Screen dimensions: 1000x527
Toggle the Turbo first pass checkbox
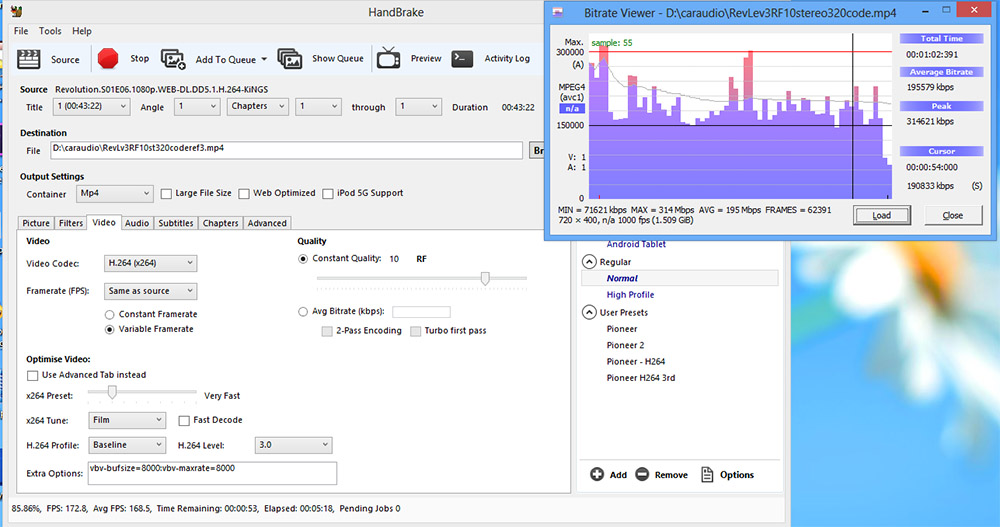click(416, 331)
